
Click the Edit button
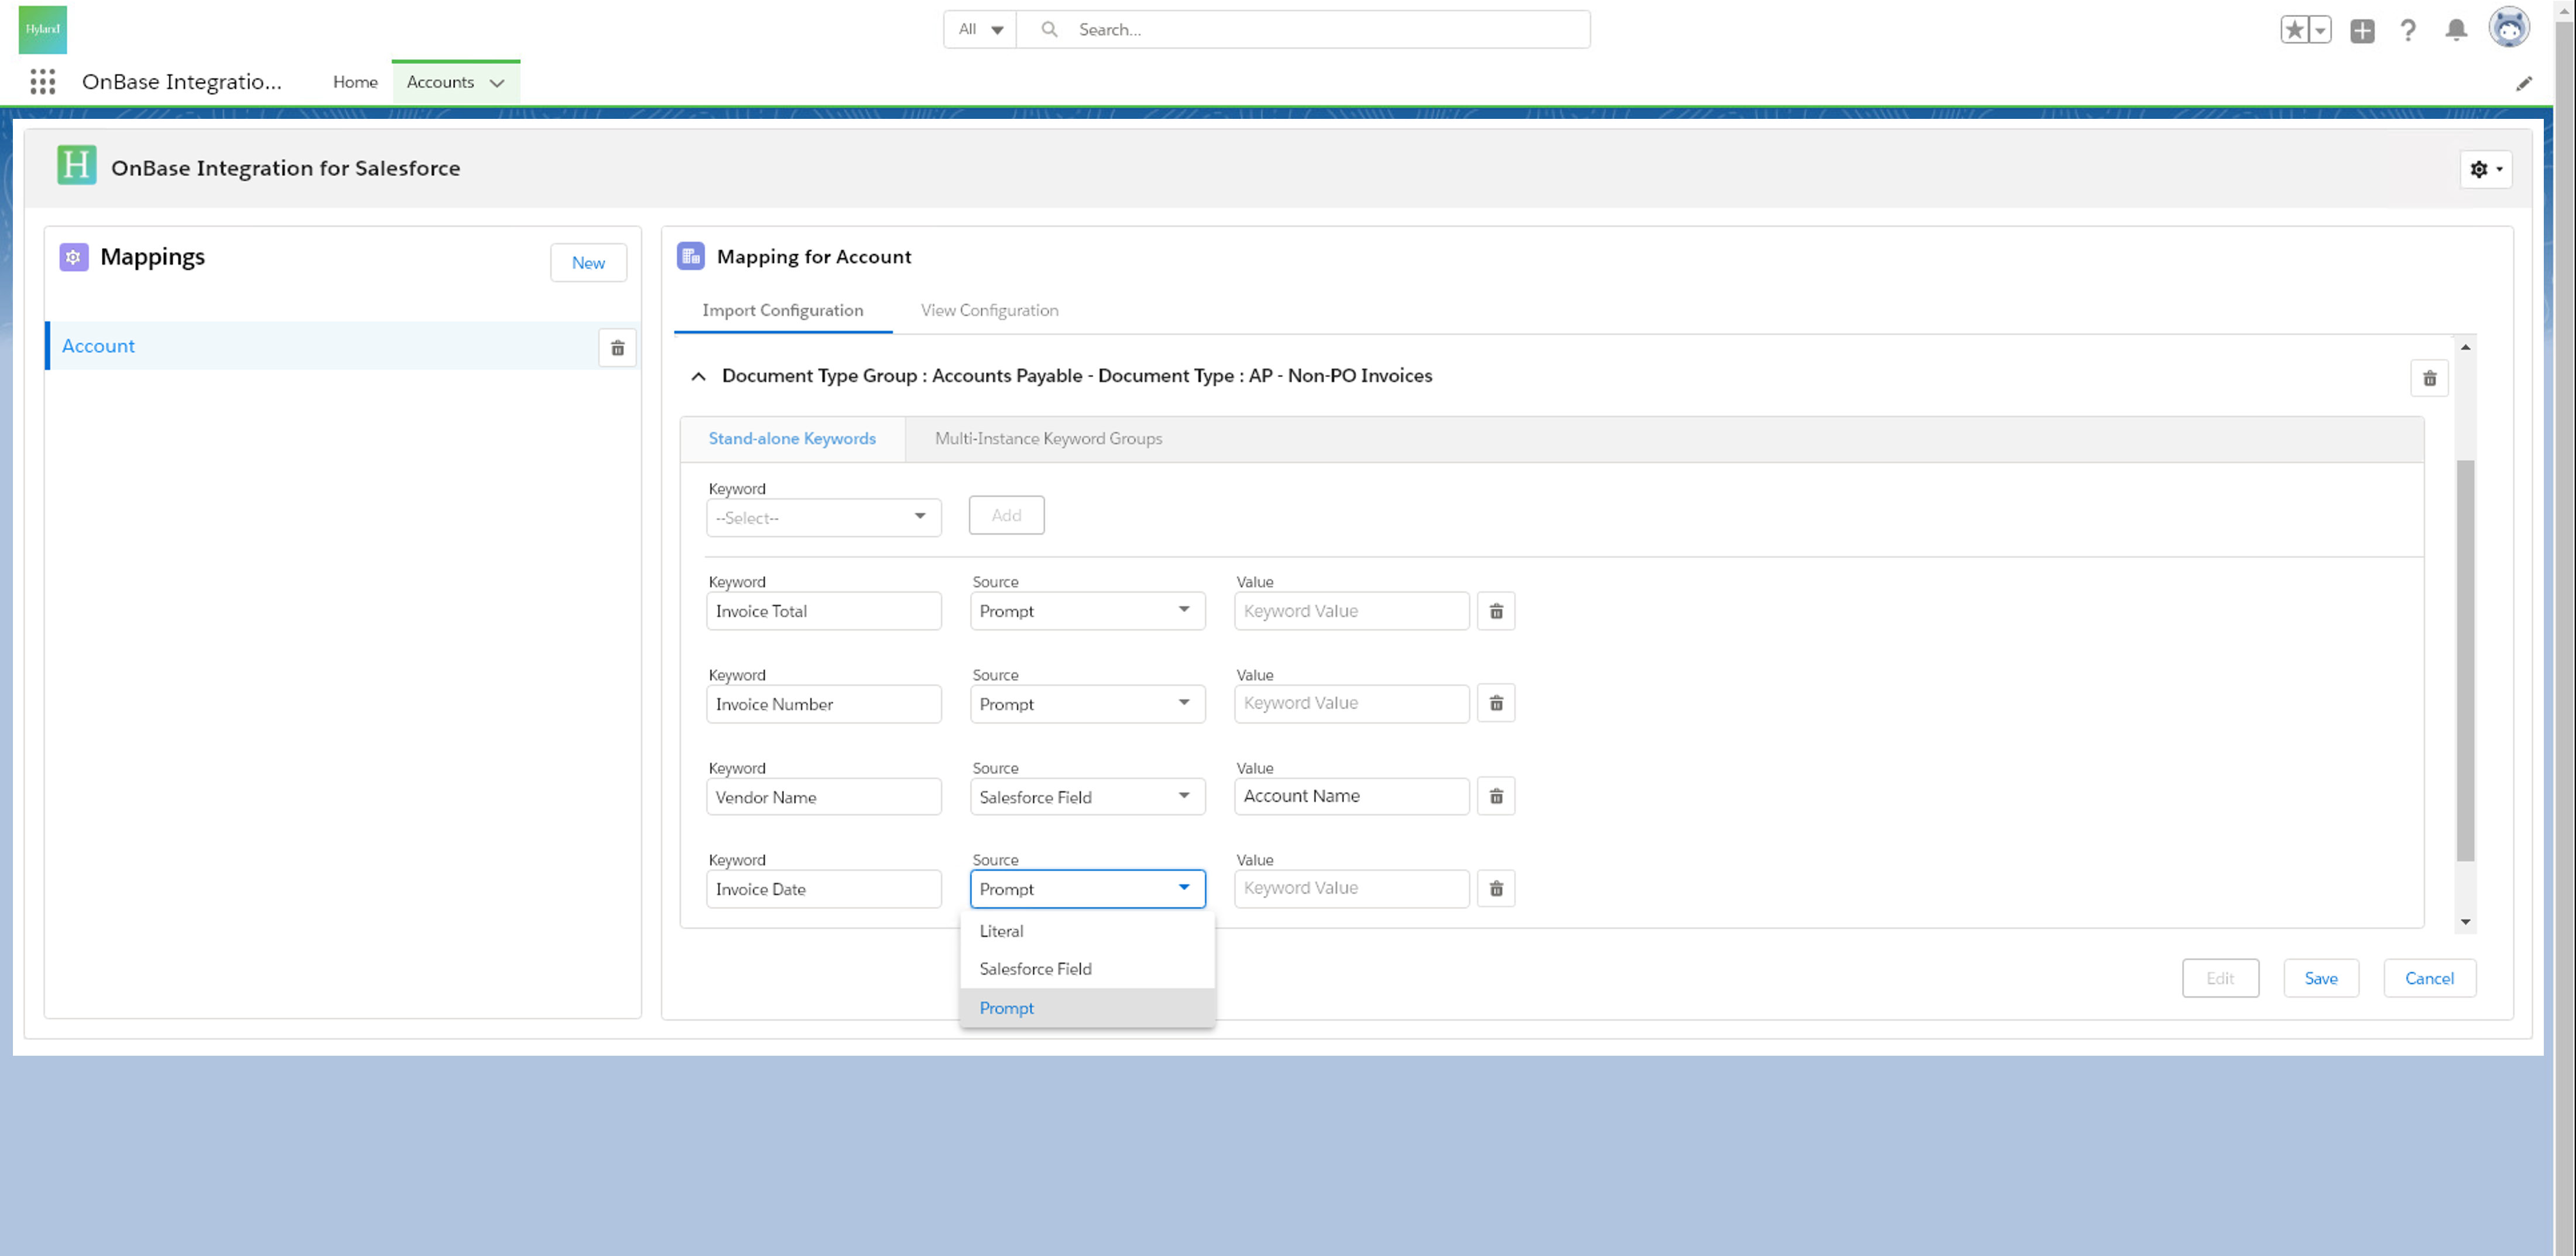2220,978
